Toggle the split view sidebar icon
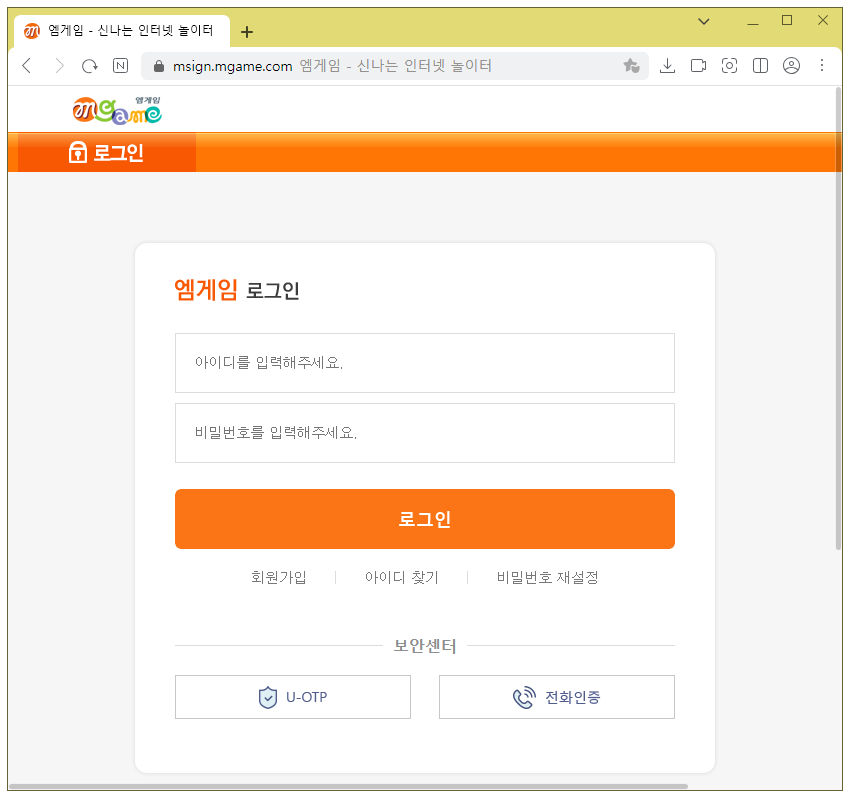The width and height of the screenshot is (850, 798). tap(760, 66)
